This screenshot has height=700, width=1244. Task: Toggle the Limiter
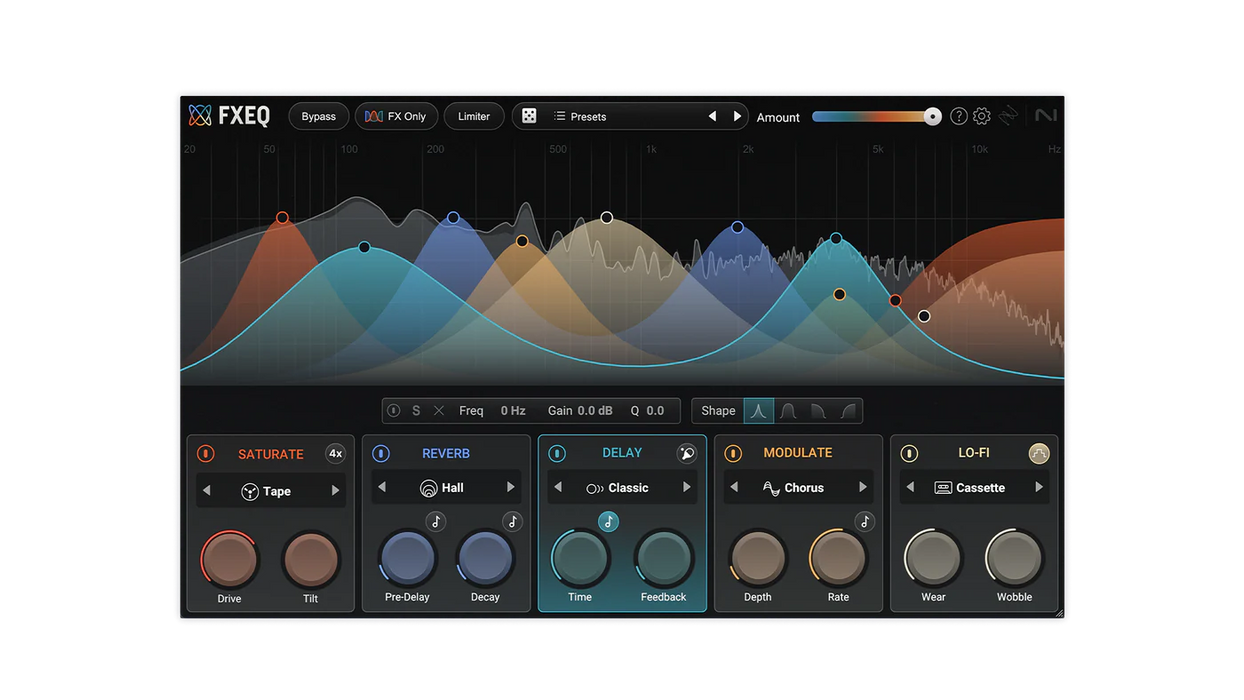point(474,116)
